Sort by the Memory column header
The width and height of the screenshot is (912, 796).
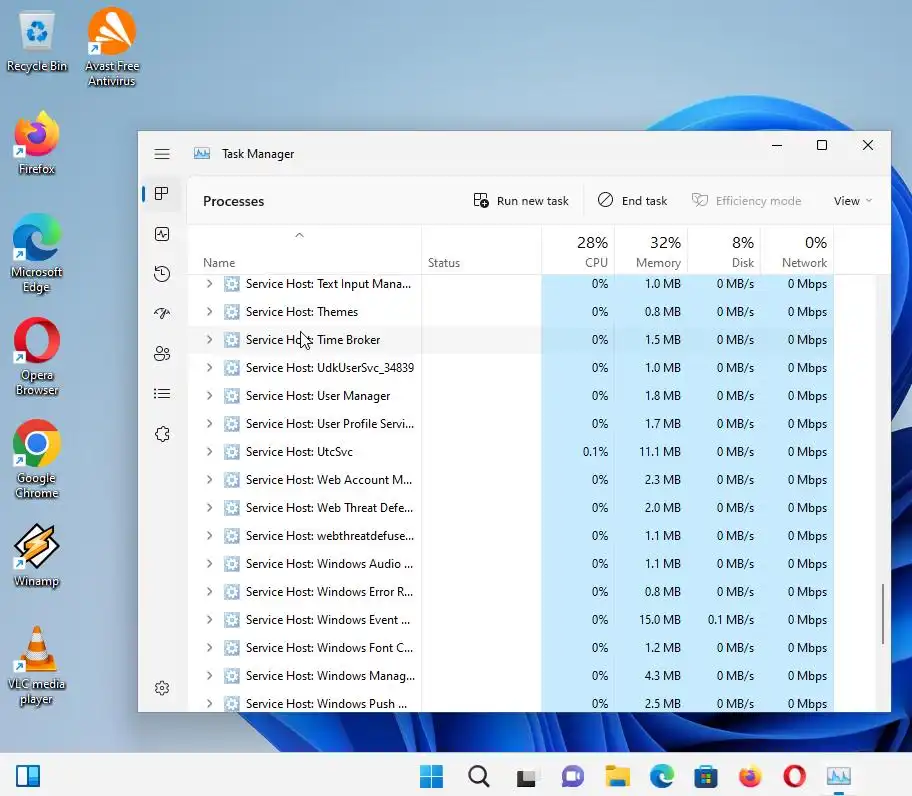point(650,250)
